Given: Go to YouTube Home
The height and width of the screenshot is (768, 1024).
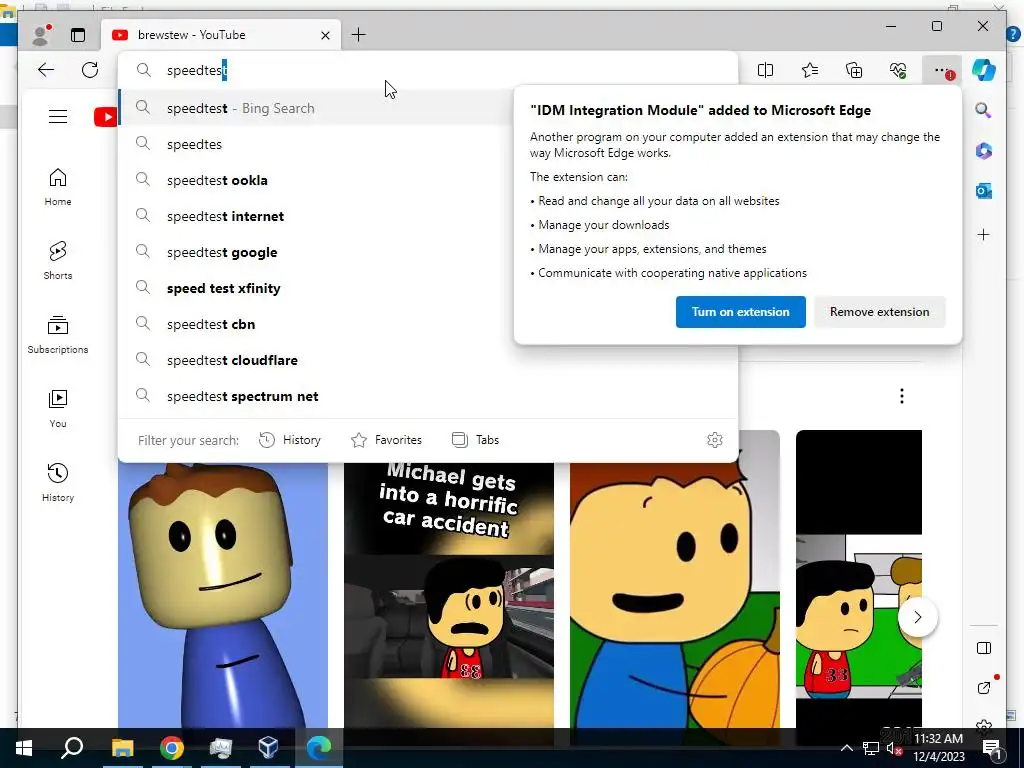Looking at the screenshot, I should point(58,187).
